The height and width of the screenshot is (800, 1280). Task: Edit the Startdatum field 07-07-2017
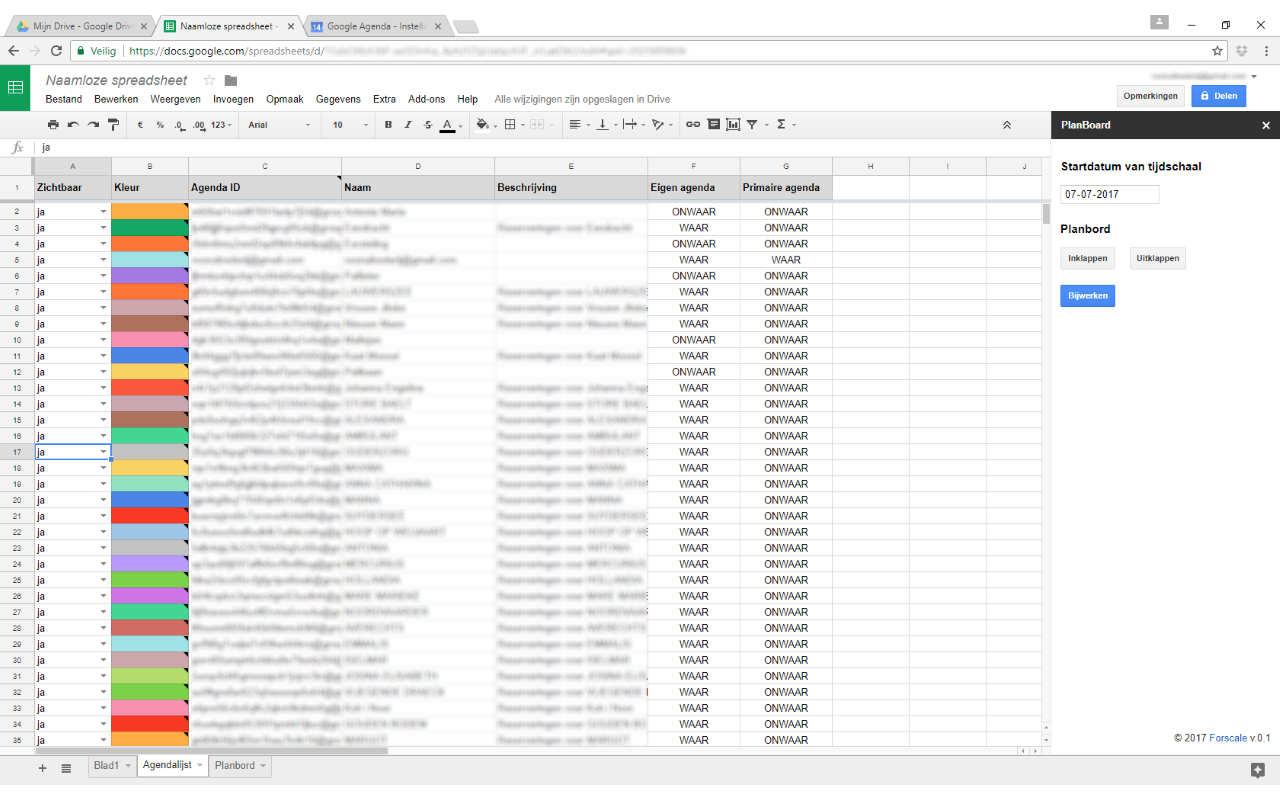pos(1110,195)
